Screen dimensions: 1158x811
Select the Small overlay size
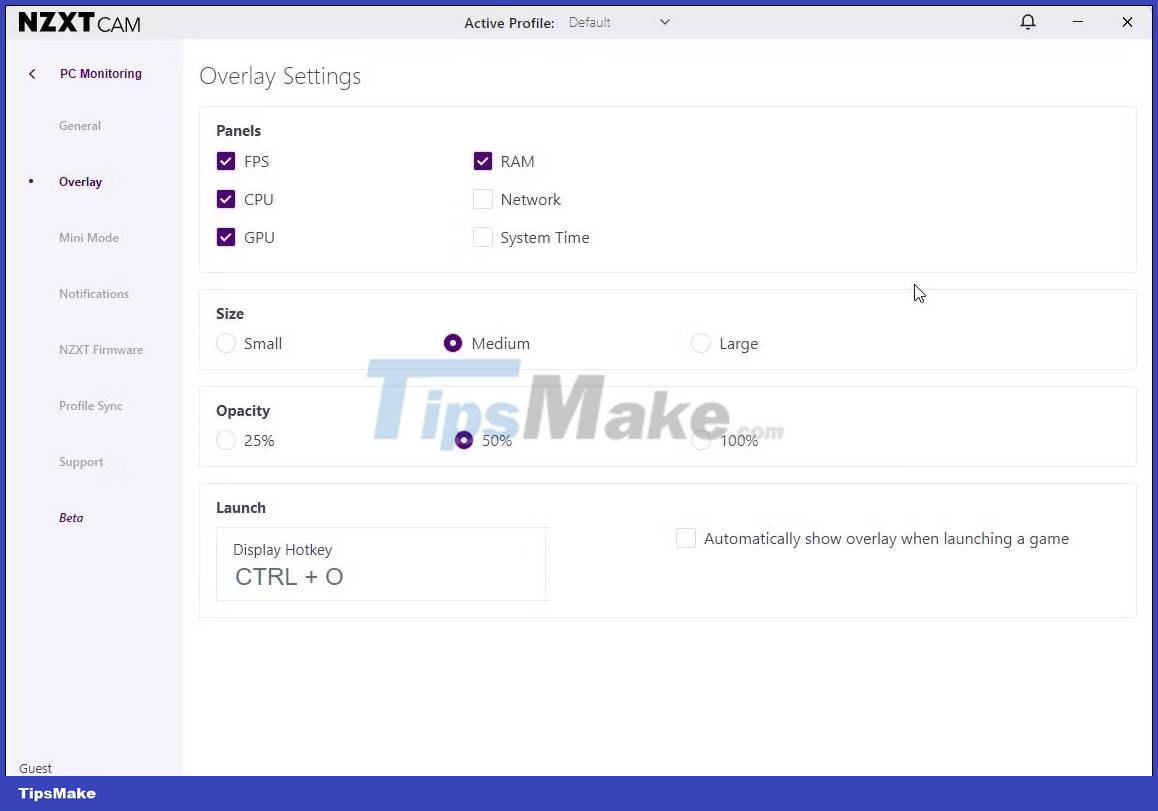coord(226,343)
